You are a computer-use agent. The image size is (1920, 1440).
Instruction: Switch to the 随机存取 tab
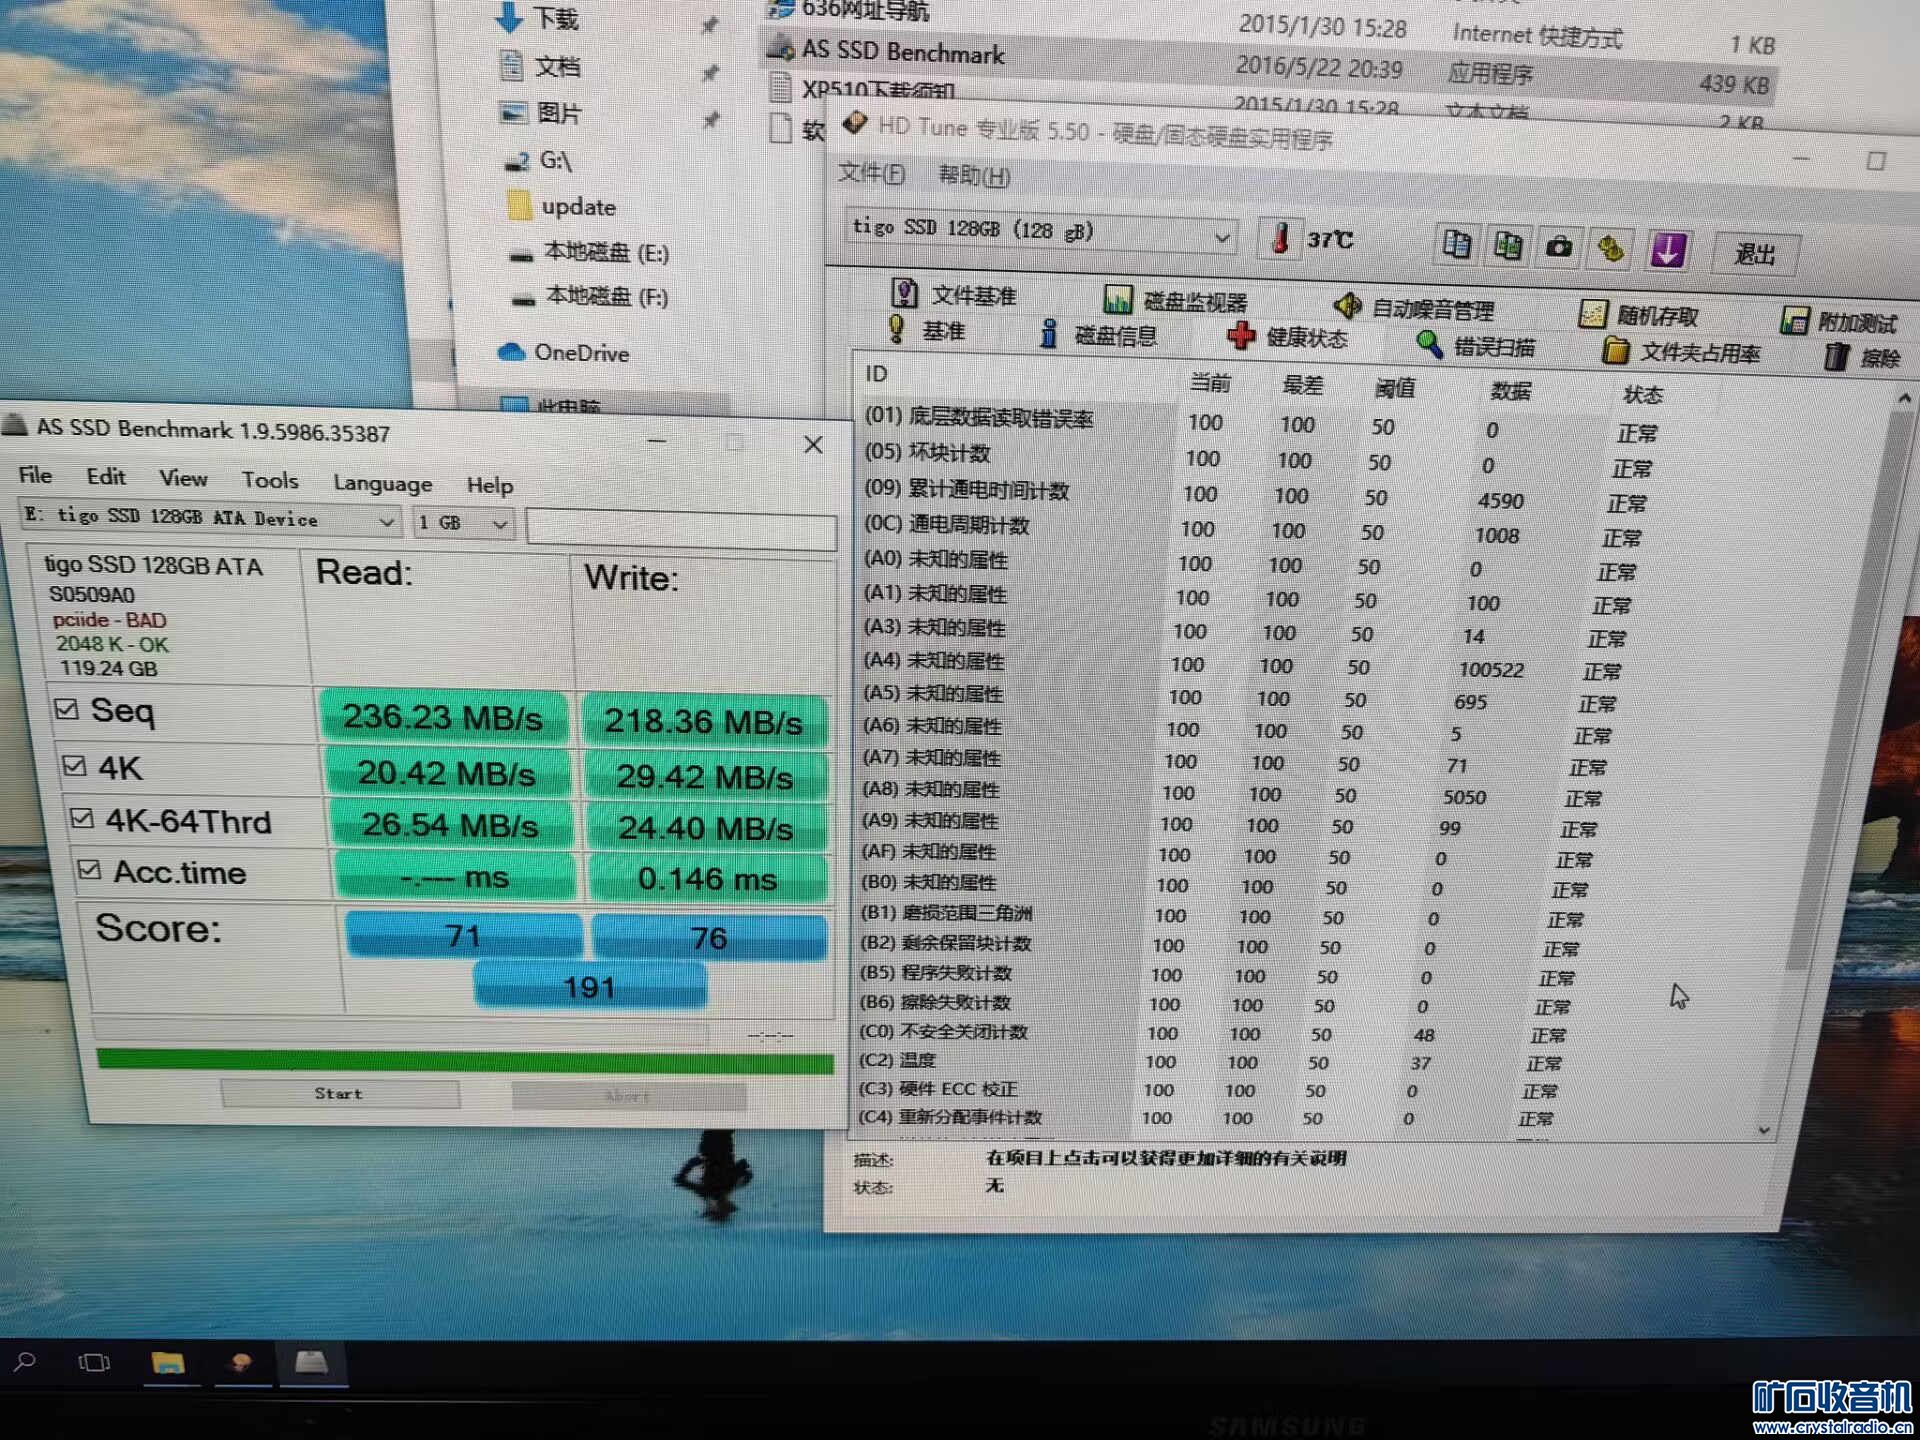tap(1638, 315)
